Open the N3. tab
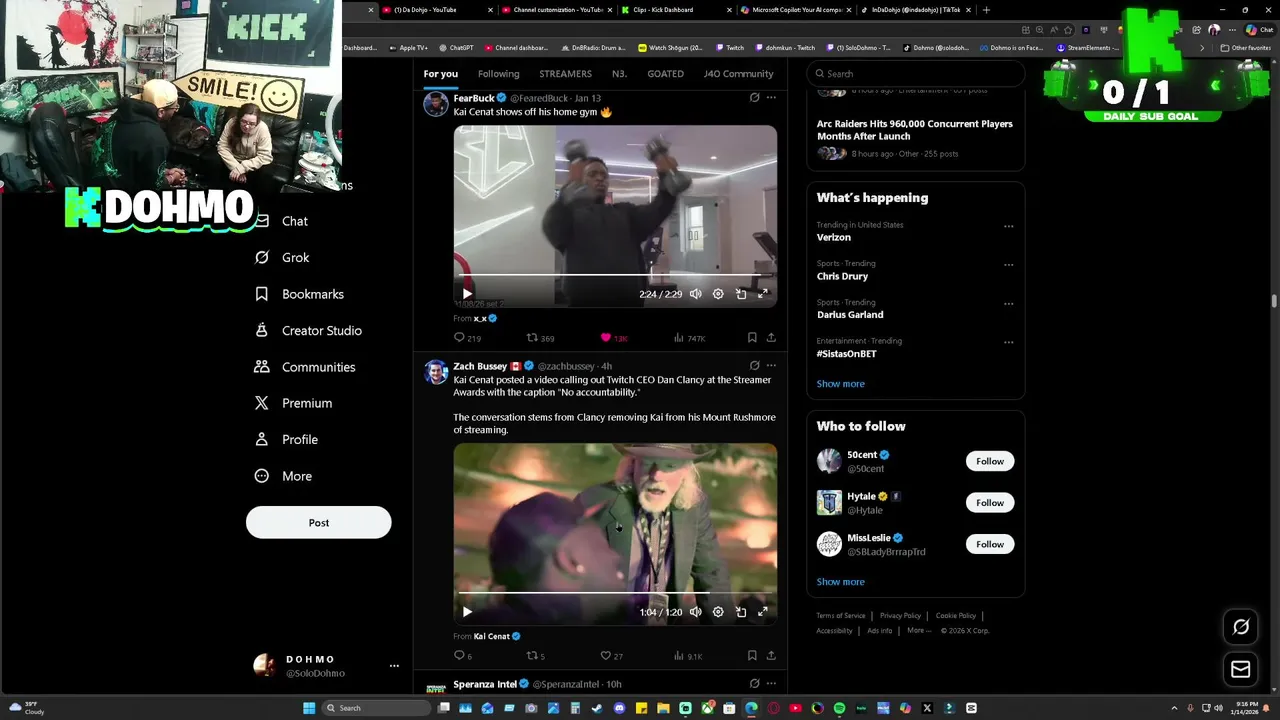 tap(619, 74)
